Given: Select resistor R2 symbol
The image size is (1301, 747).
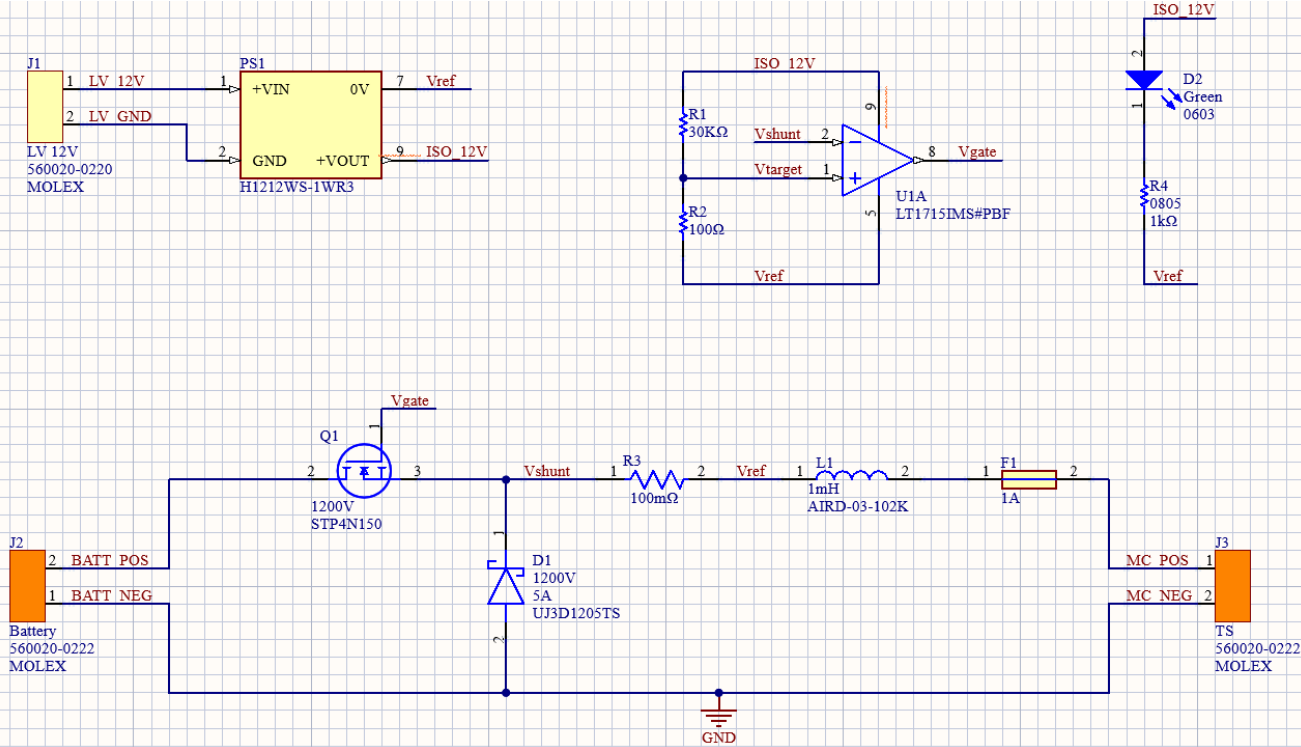Looking at the screenshot, I should 683,221.
